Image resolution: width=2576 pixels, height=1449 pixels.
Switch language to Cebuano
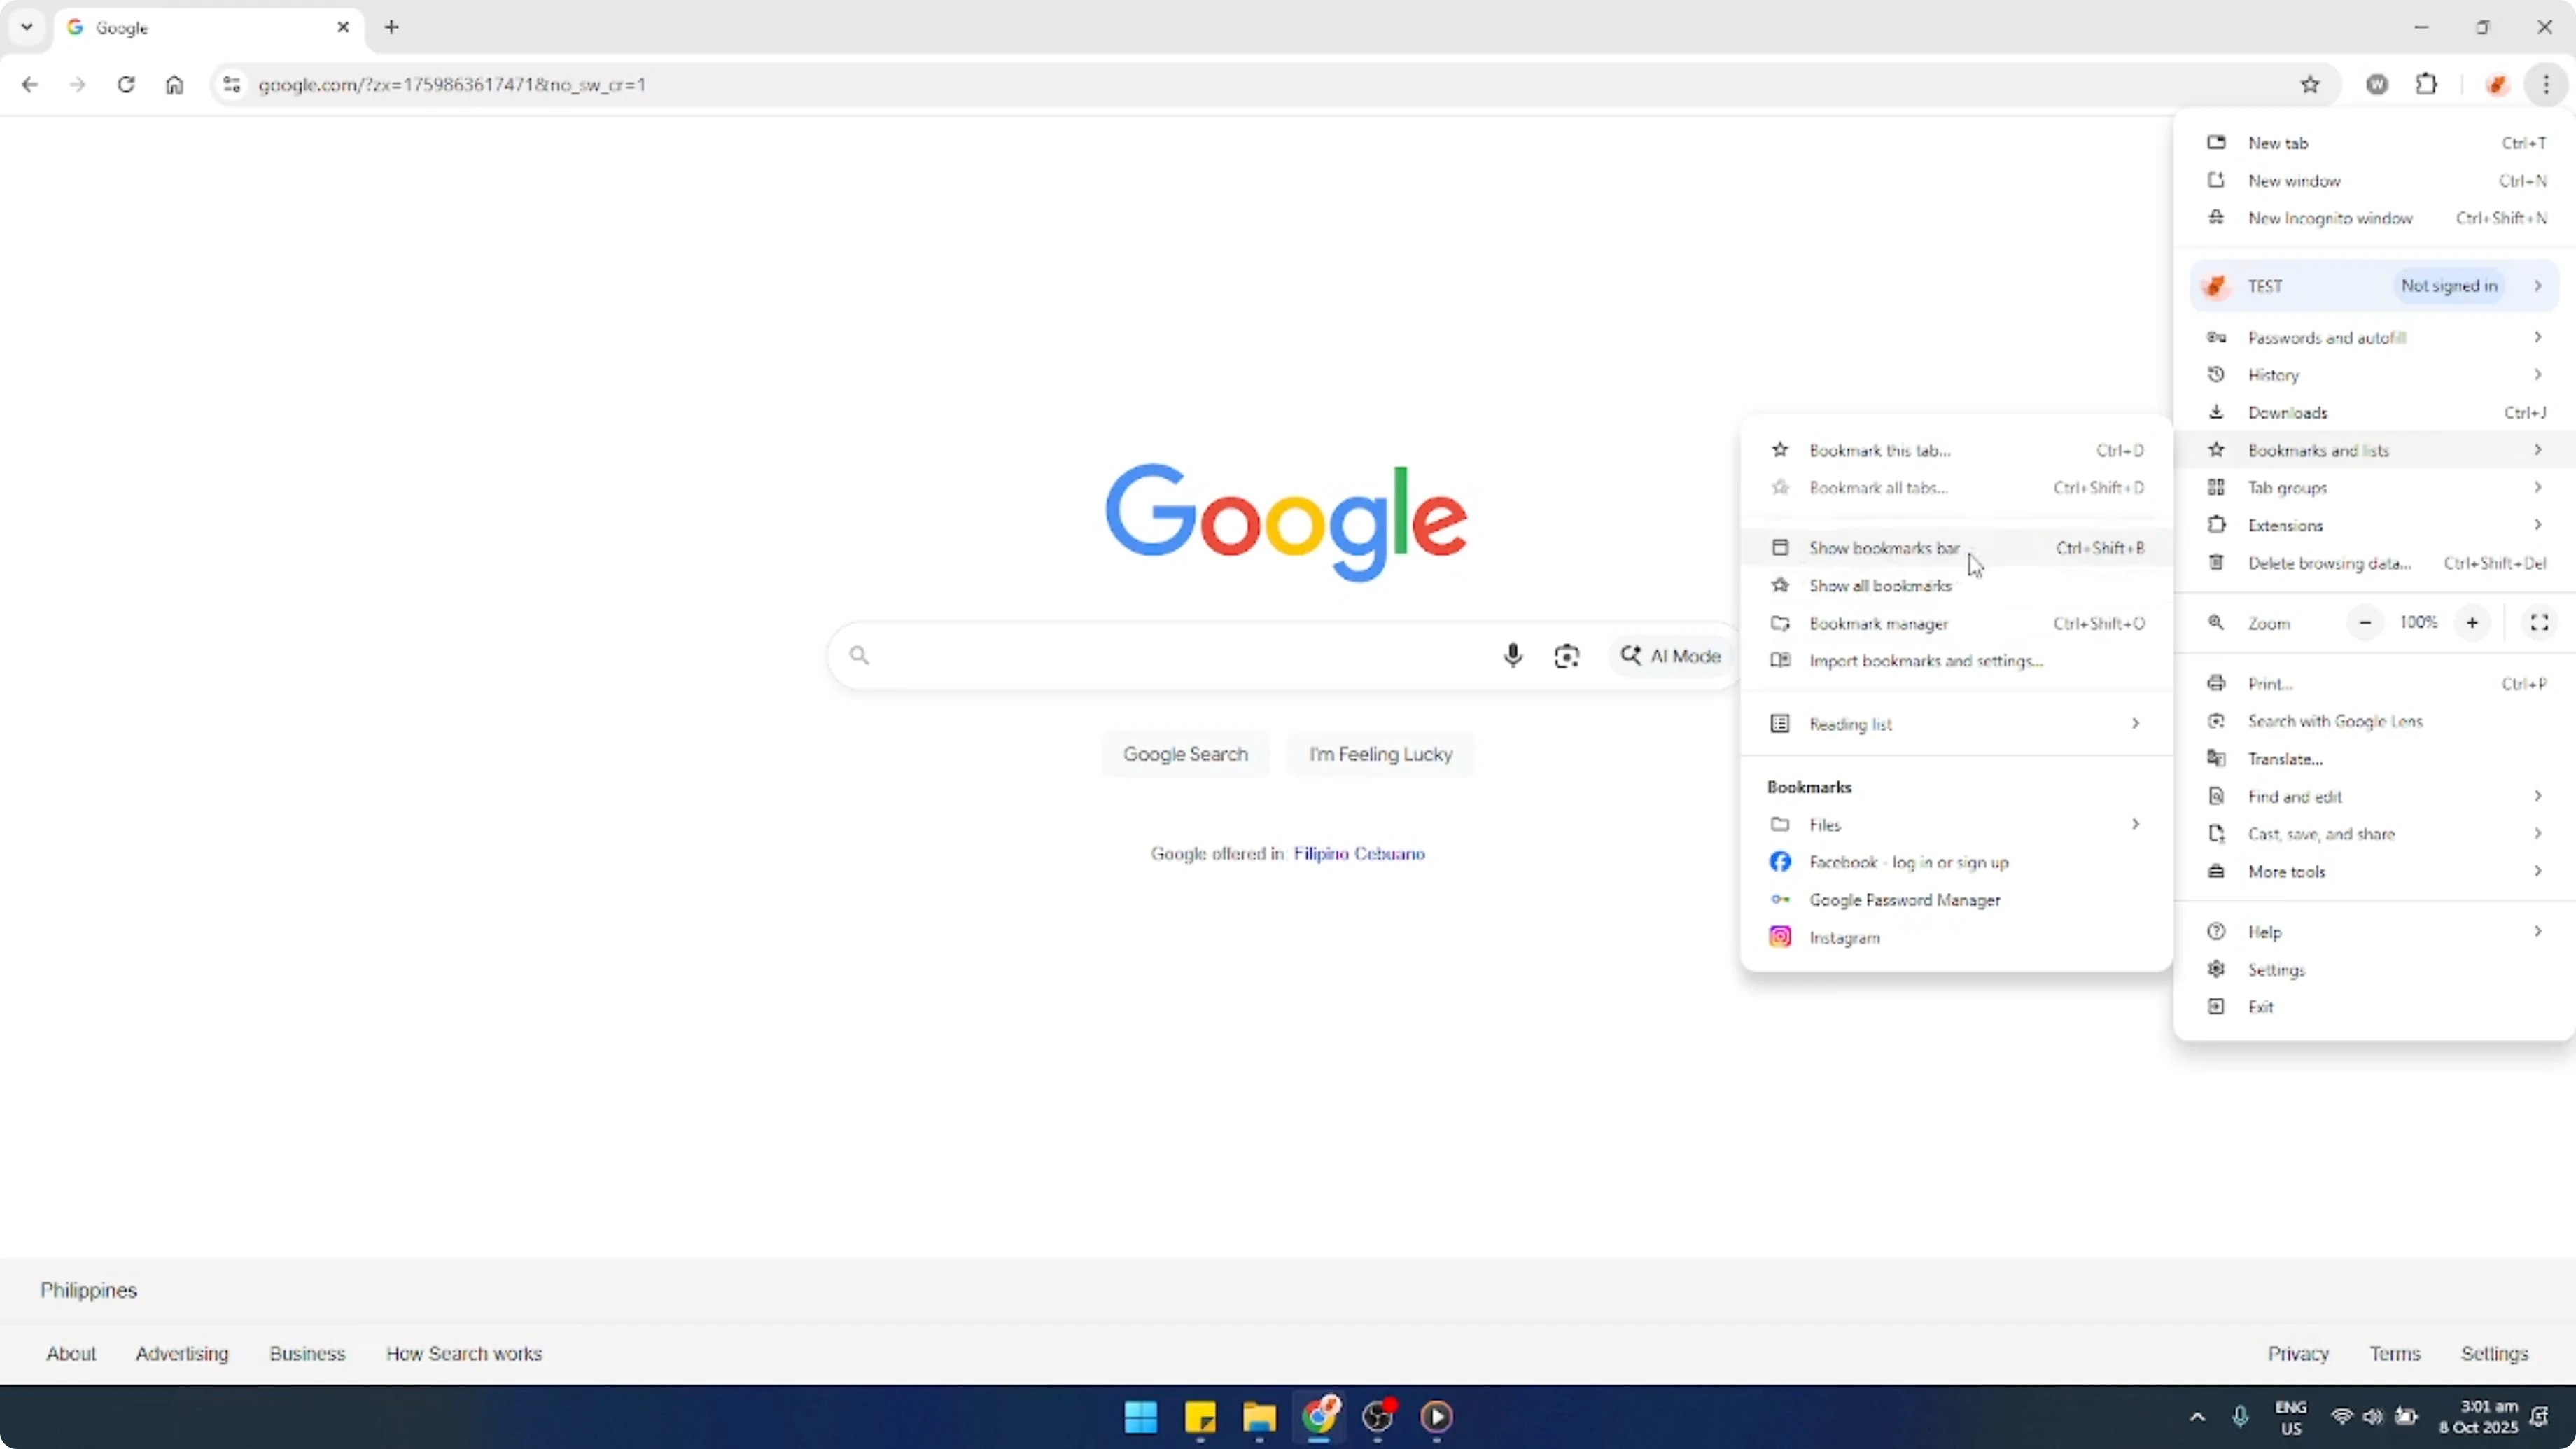(1390, 853)
